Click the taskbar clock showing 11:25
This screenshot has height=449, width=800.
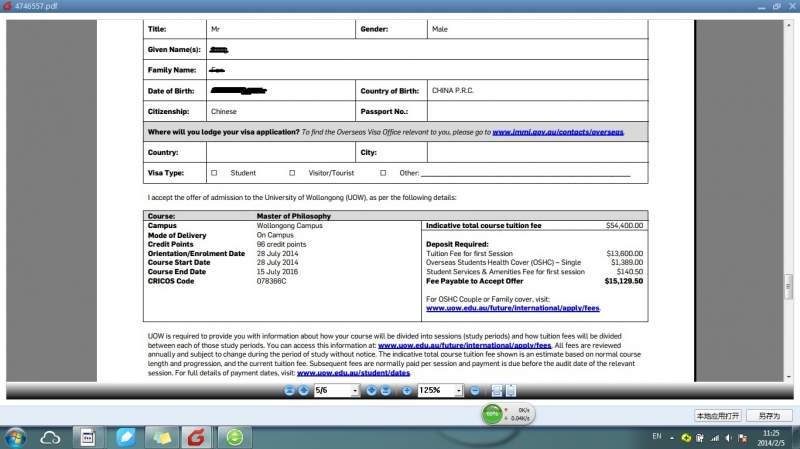771,438
